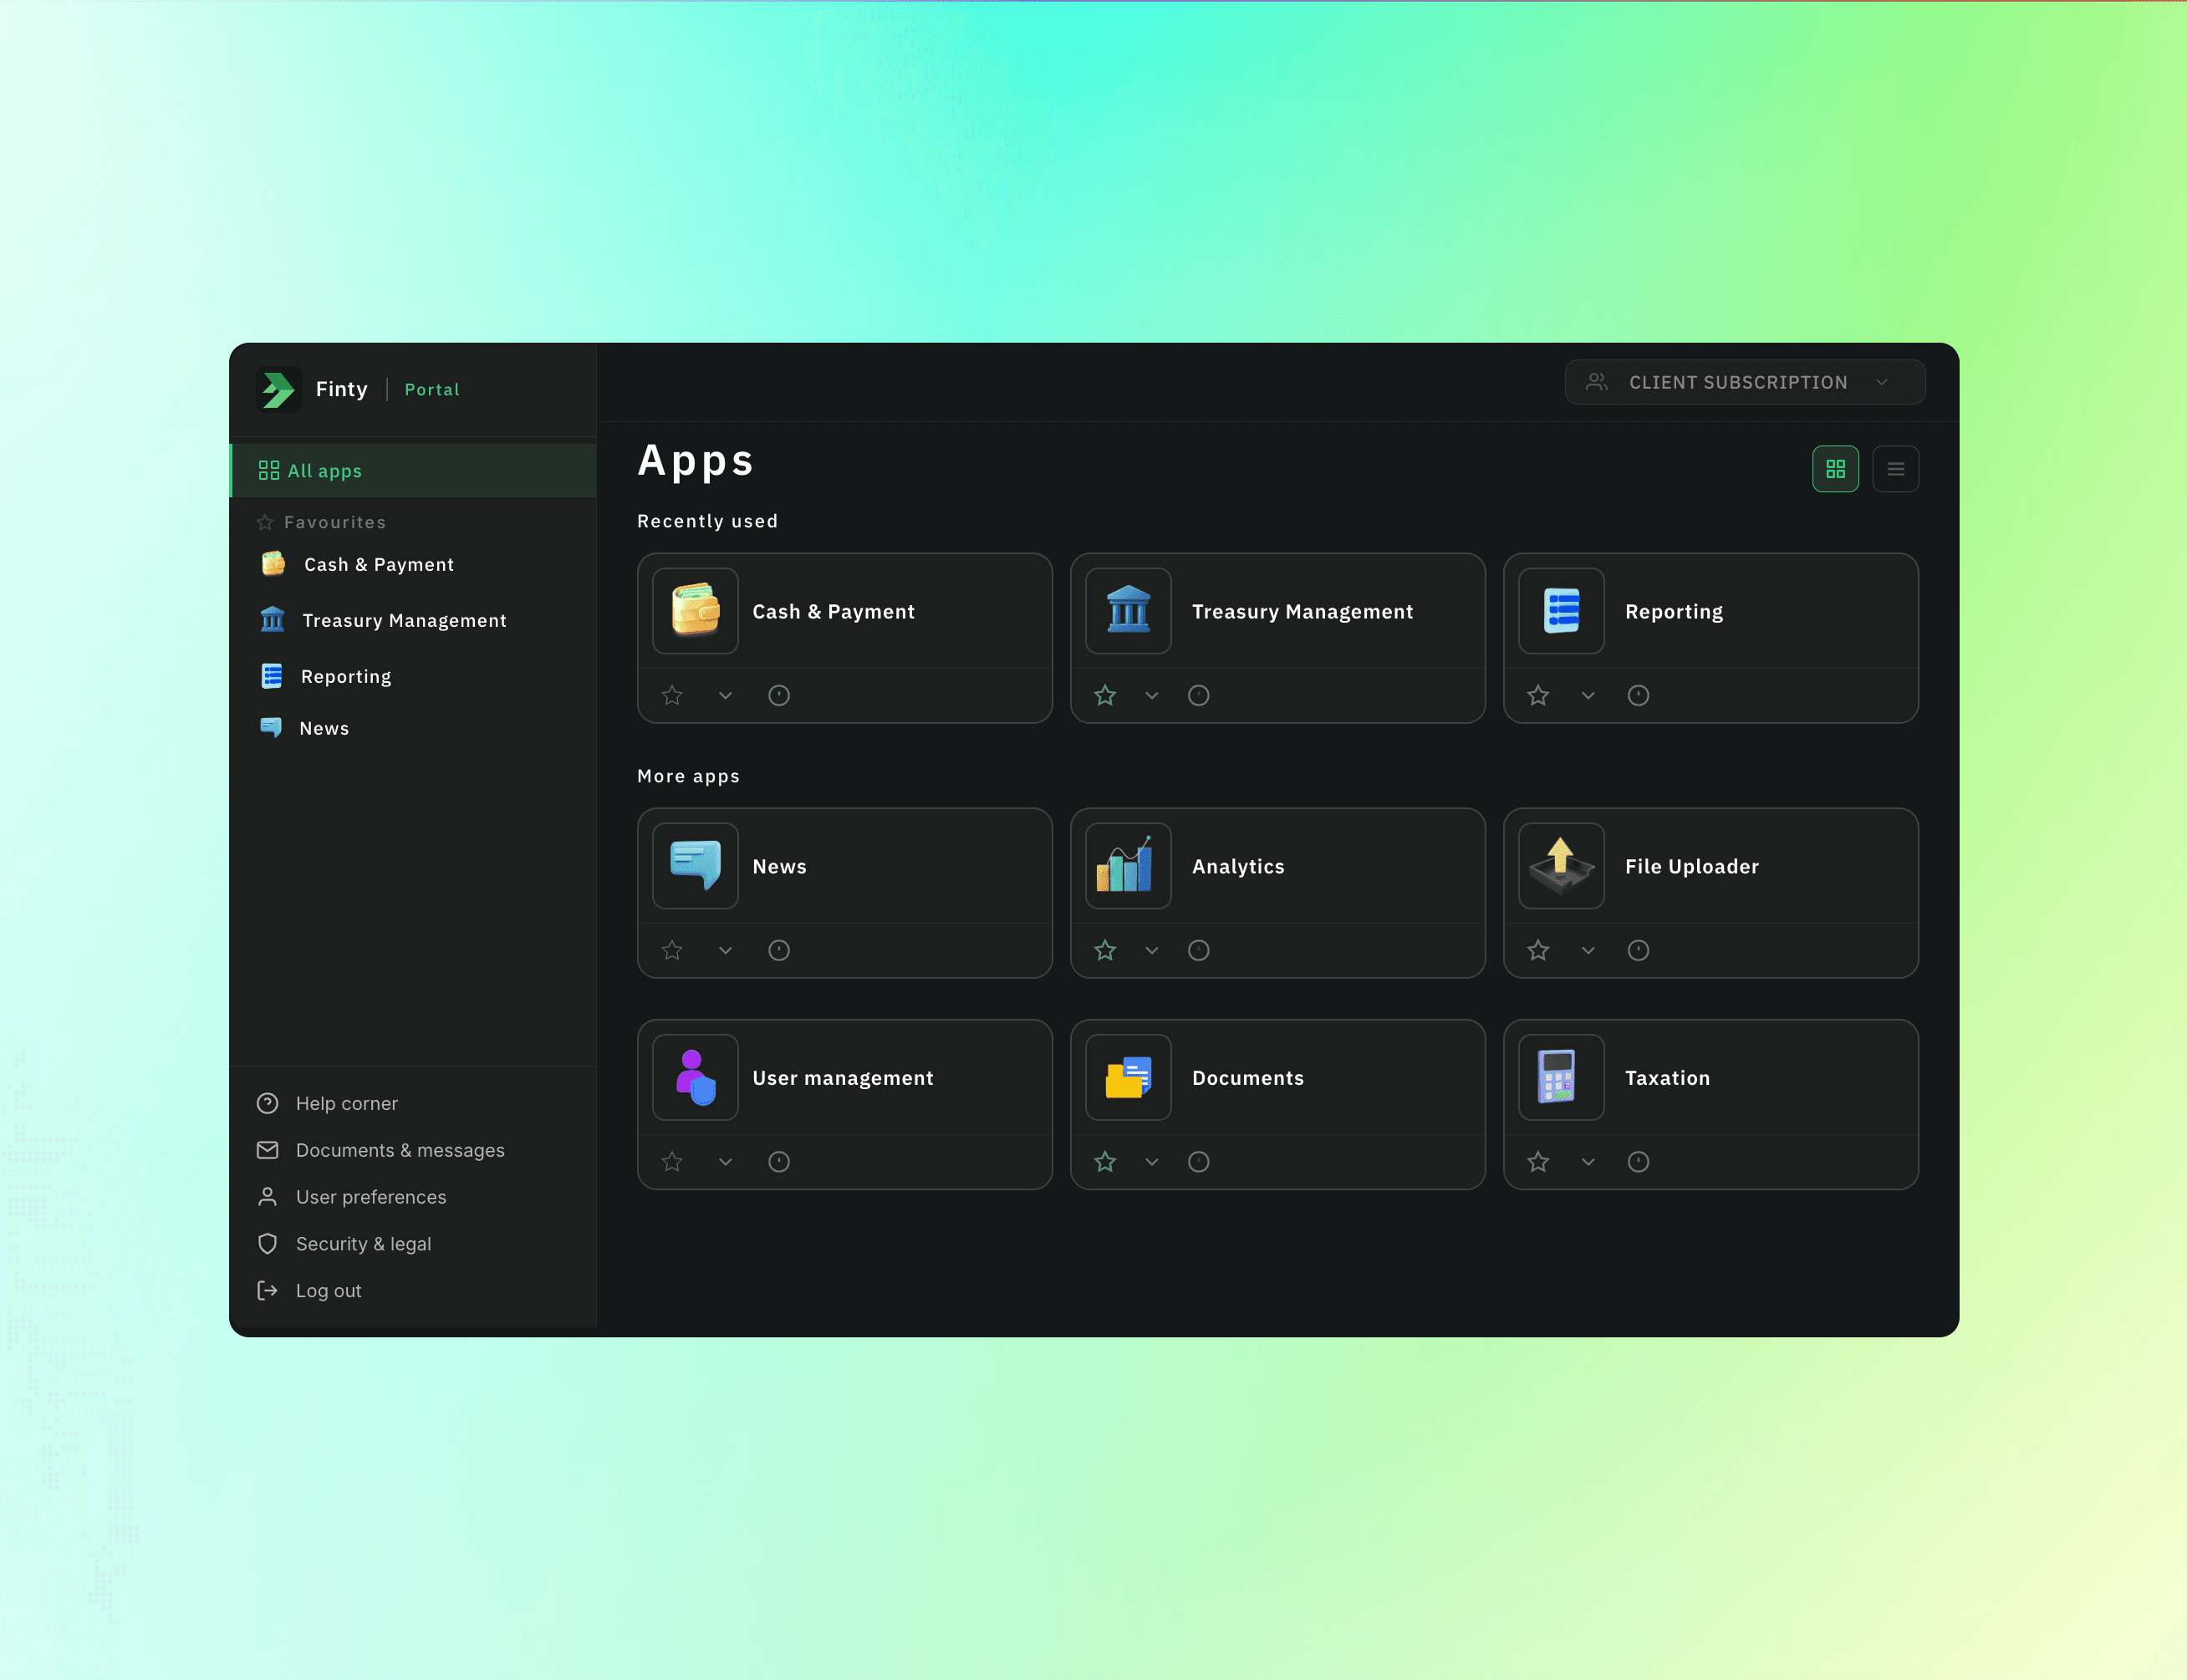Click the Log out arrow icon

tap(268, 1290)
